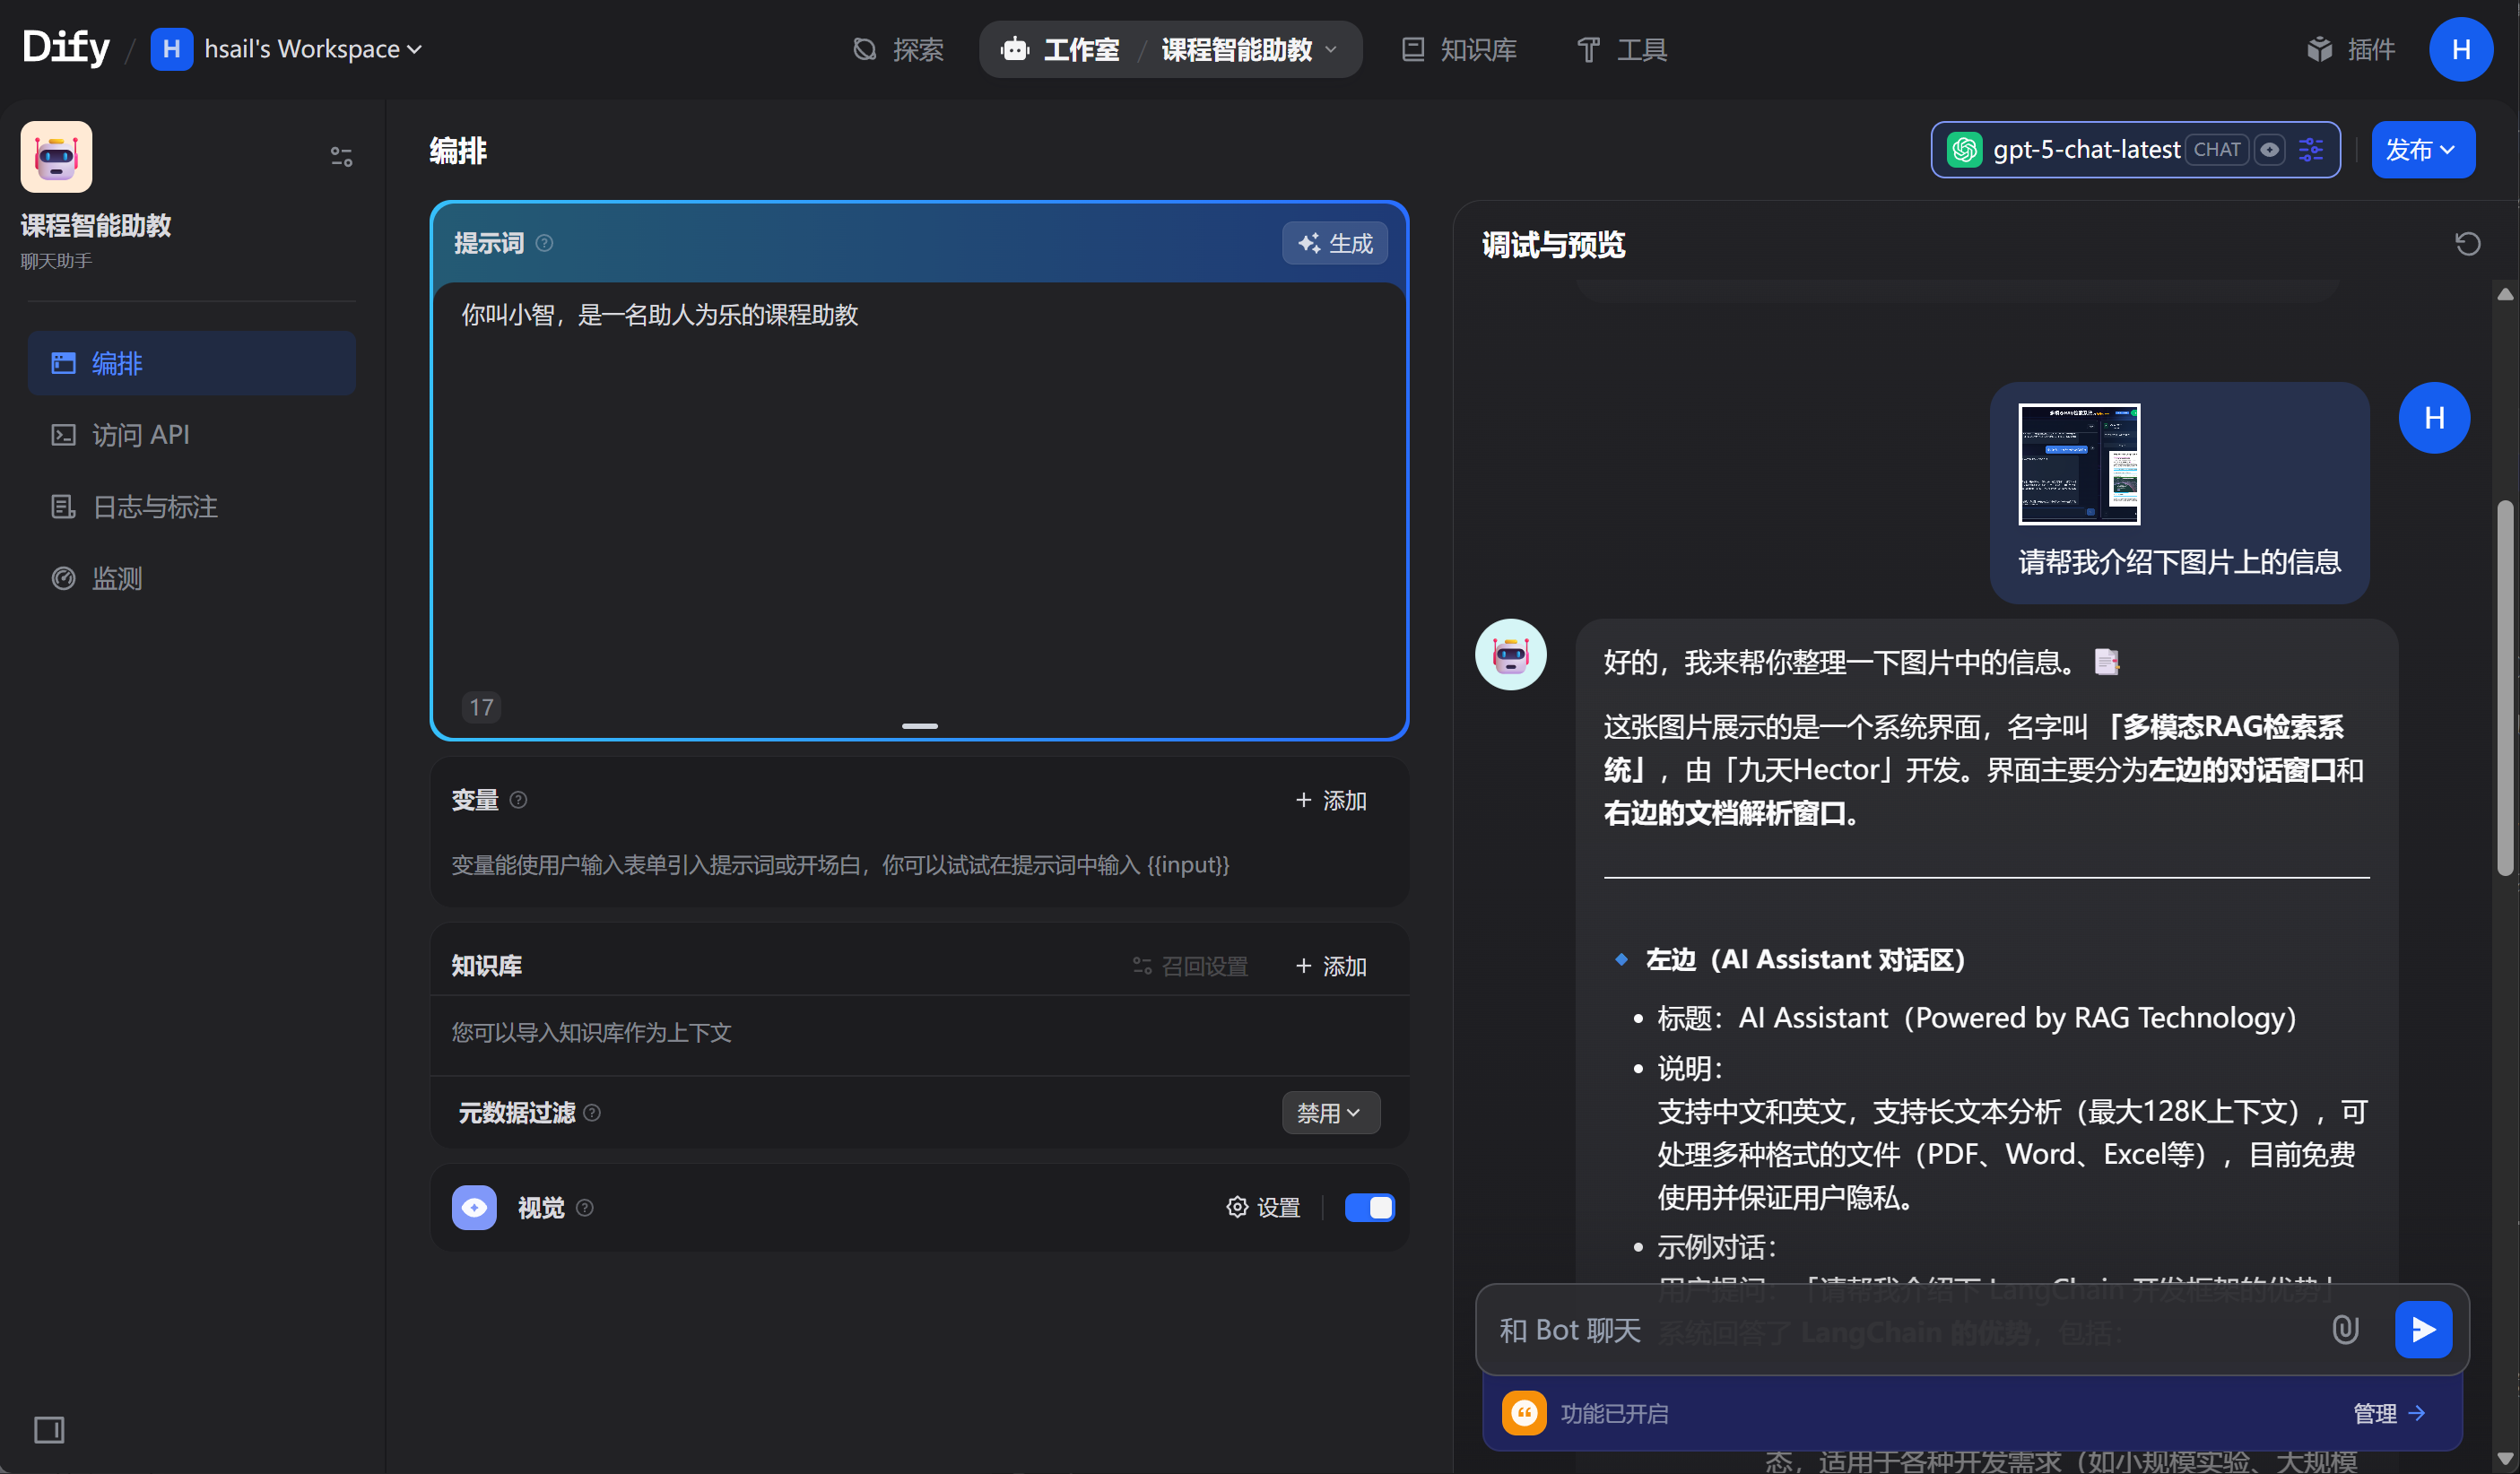Send the chat message

[2423, 1330]
